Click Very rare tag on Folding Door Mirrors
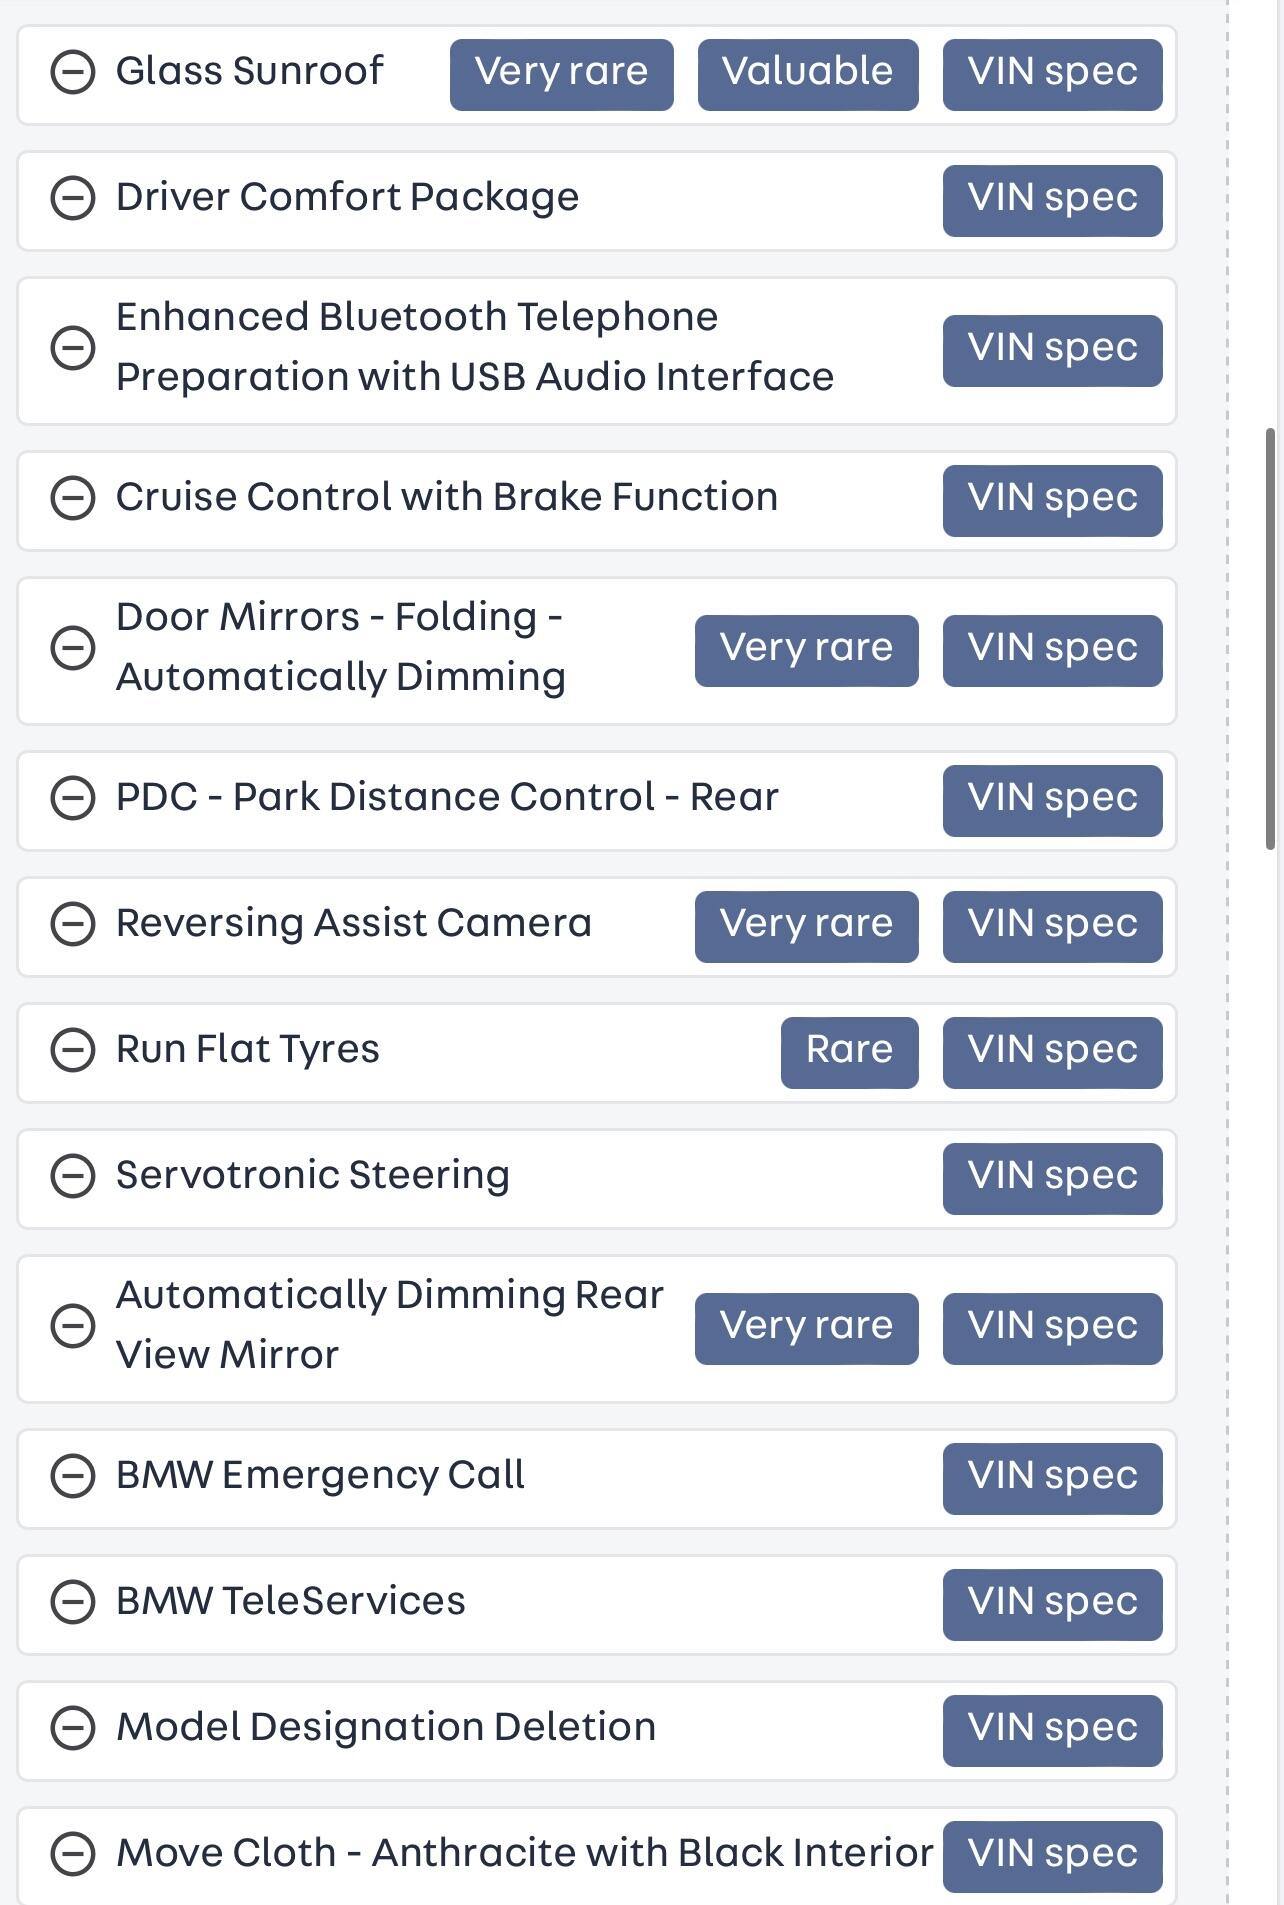1284x1905 pixels. pyautogui.click(x=806, y=650)
